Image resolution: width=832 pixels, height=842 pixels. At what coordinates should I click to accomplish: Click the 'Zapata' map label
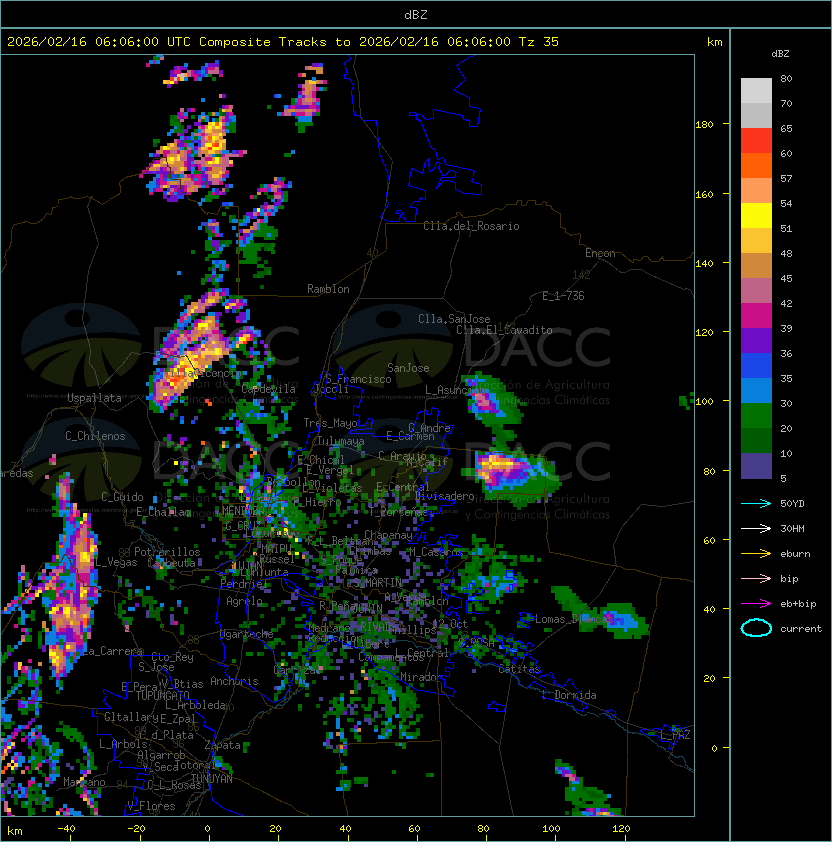pyautogui.click(x=222, y=745)
